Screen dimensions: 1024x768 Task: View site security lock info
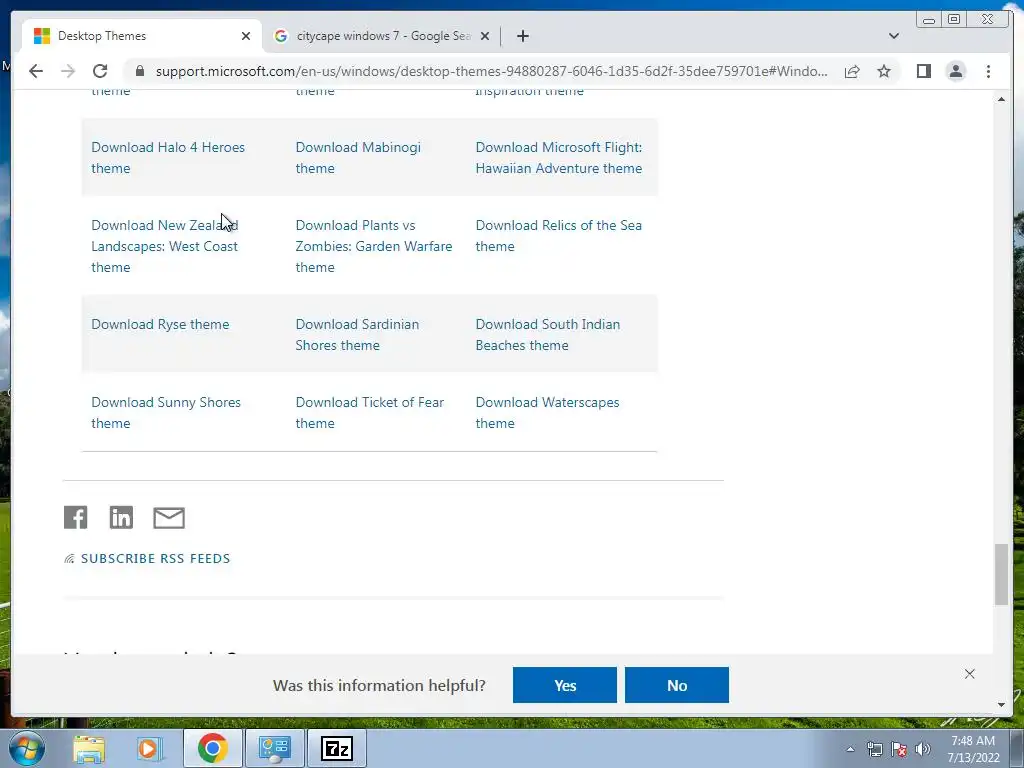coord(140,71)
